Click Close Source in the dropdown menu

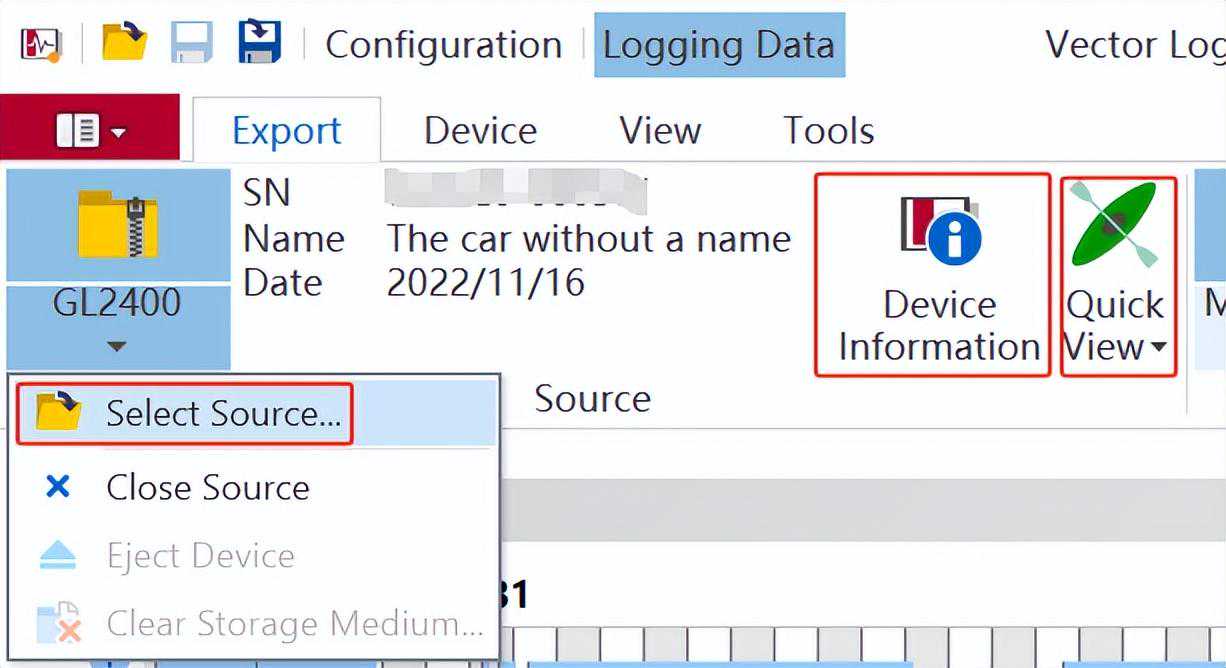(x=207, y=487)
